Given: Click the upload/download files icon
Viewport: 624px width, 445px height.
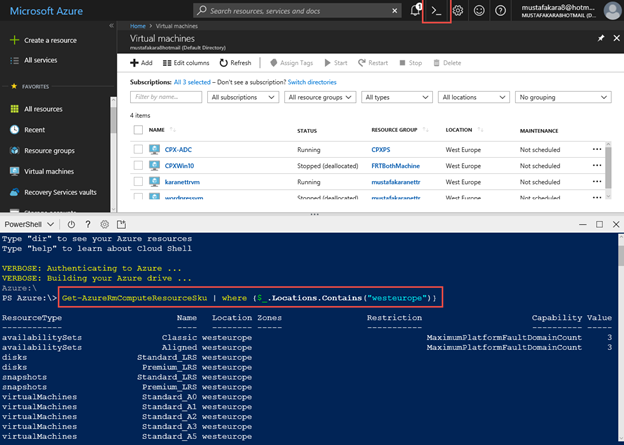Looking at the screenshot, I should [121, 224].
